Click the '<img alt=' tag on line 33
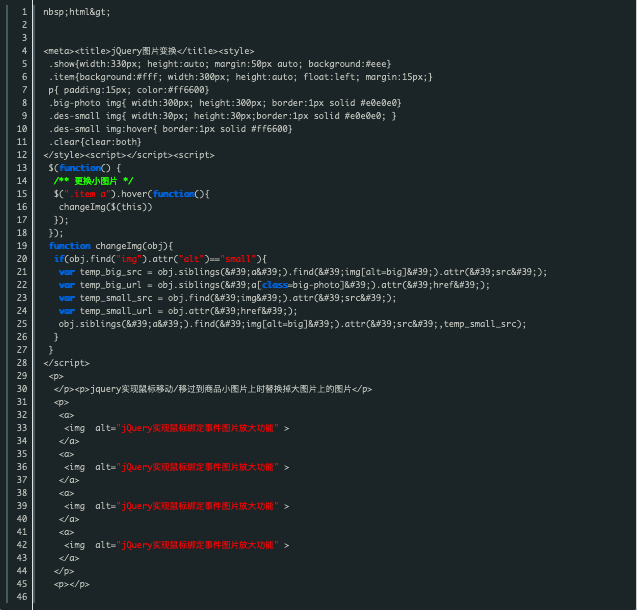Viewport: 637px width, 610px height. pyautogui.click(x=177, y=428)
